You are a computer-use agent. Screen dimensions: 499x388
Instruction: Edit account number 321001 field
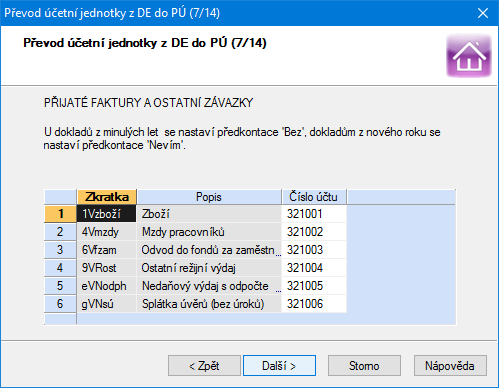click(314, 214)
